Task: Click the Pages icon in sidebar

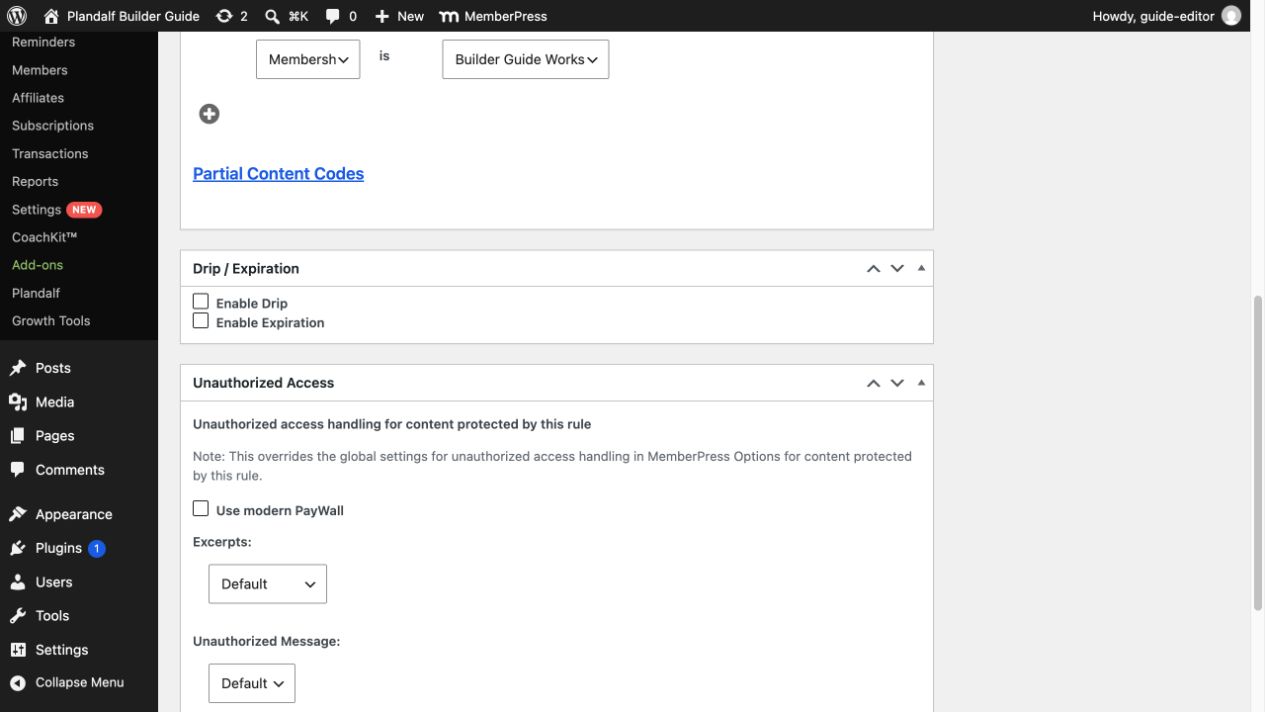Action: 18,436
